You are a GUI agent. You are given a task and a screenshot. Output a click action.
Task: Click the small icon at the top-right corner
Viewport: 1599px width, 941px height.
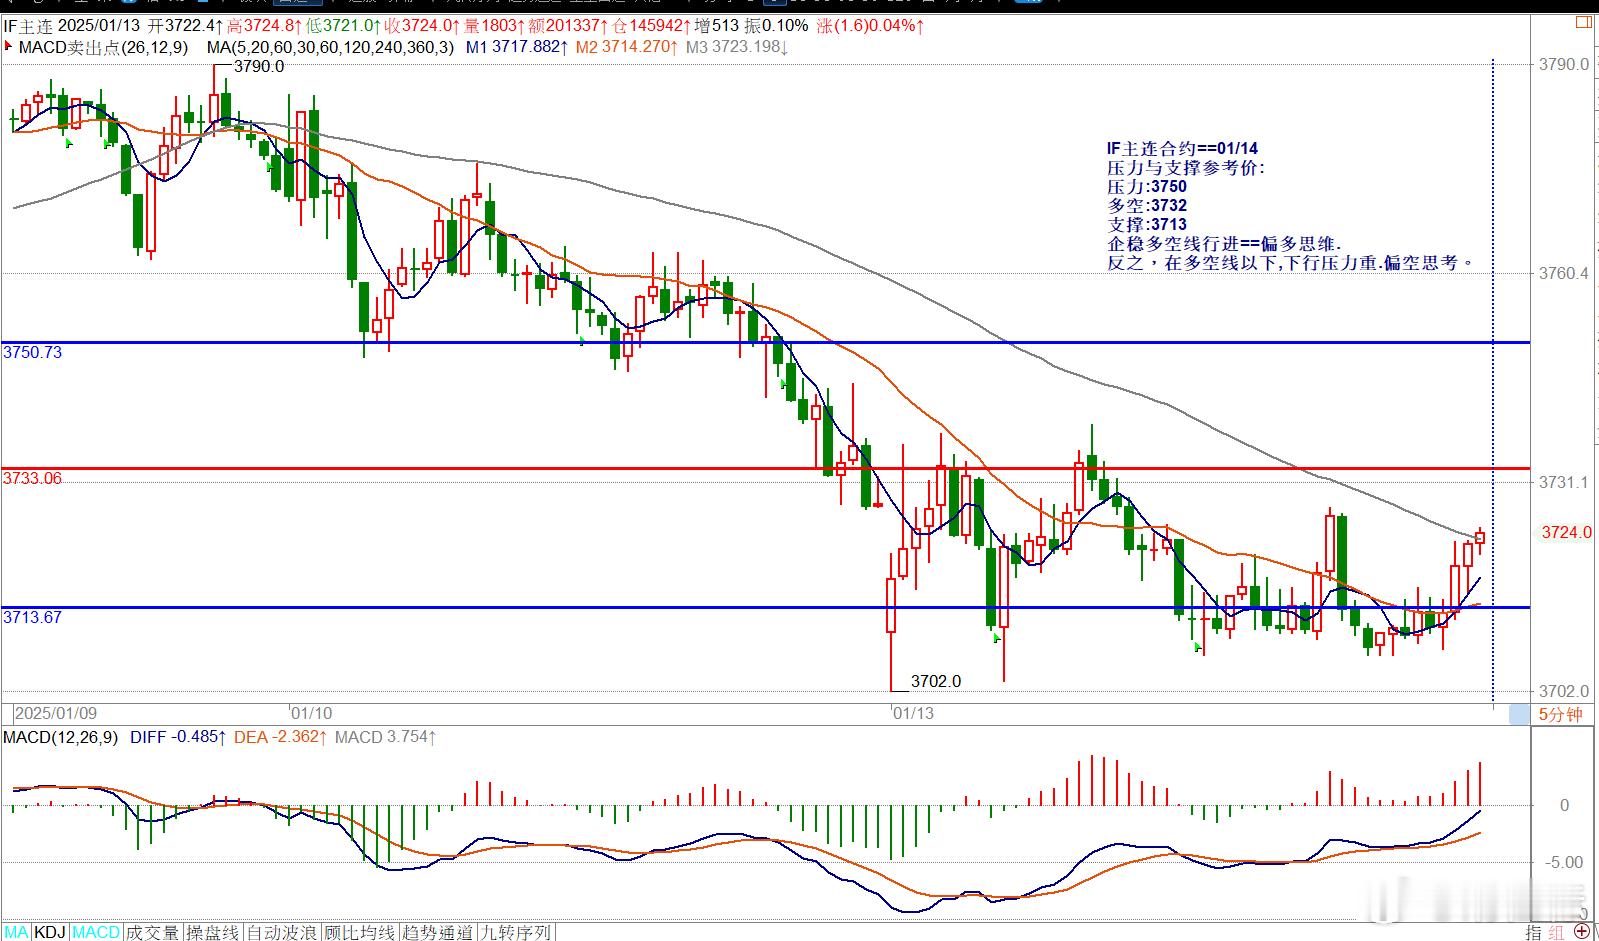[1583, 24]
